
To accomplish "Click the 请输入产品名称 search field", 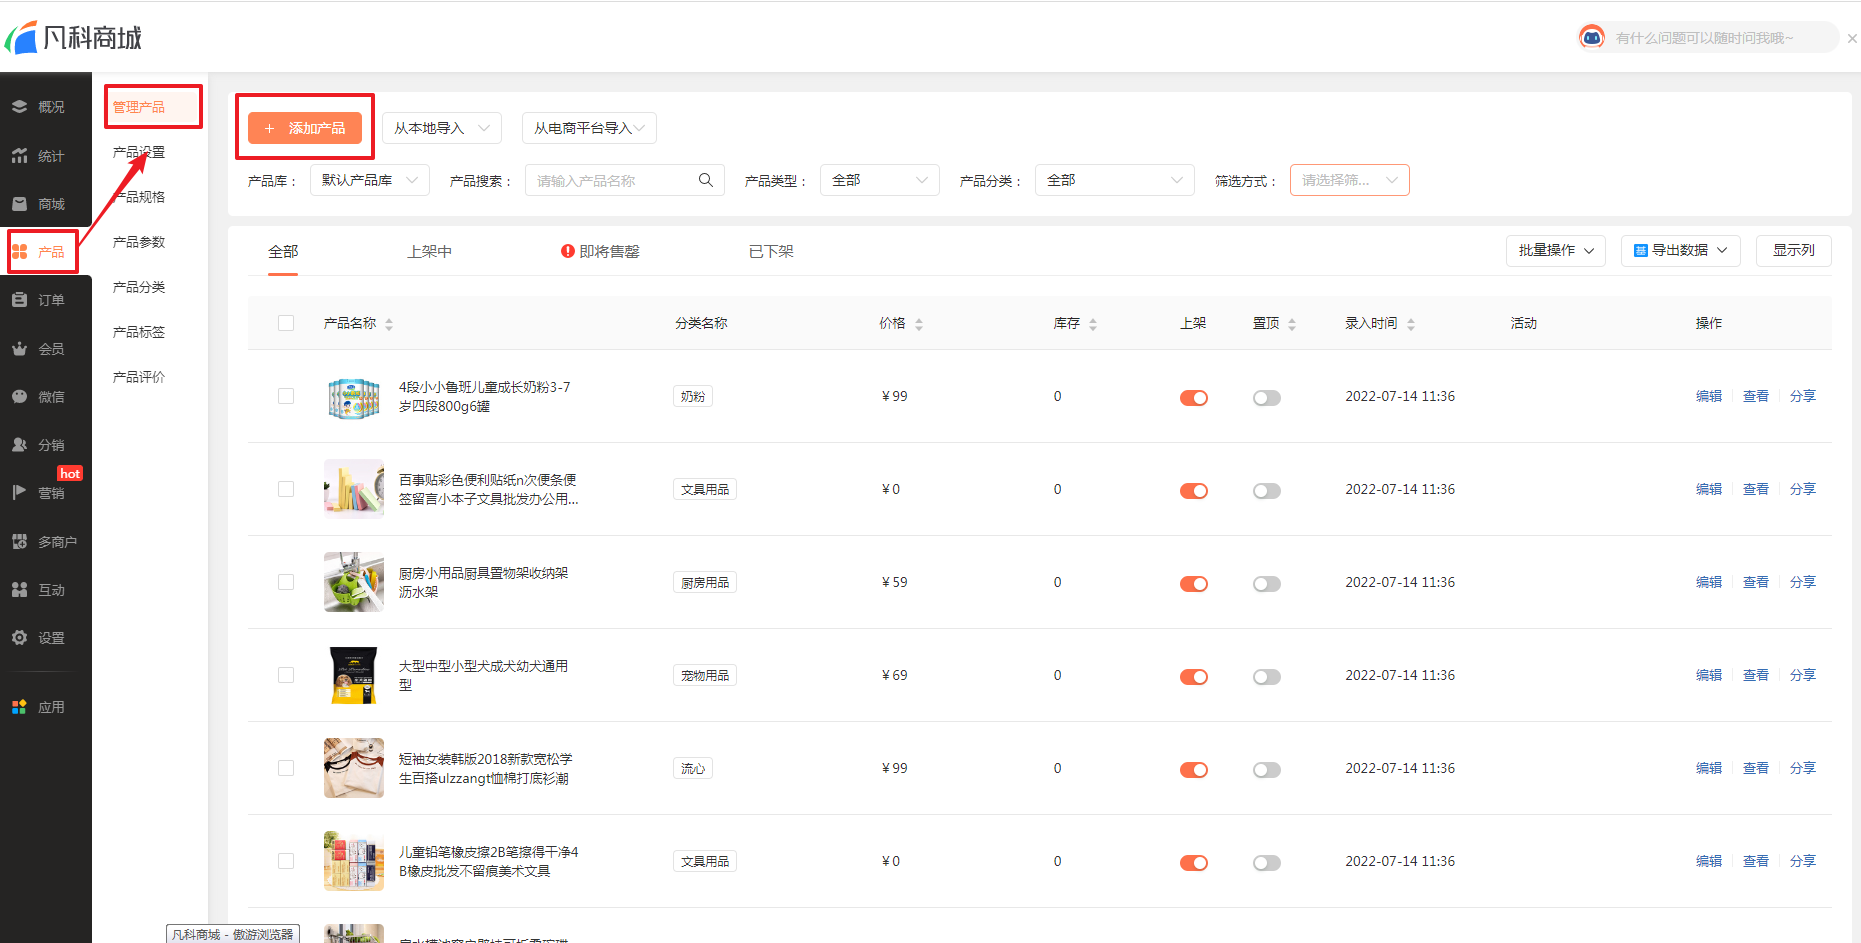I will click(x=610, y=181).
